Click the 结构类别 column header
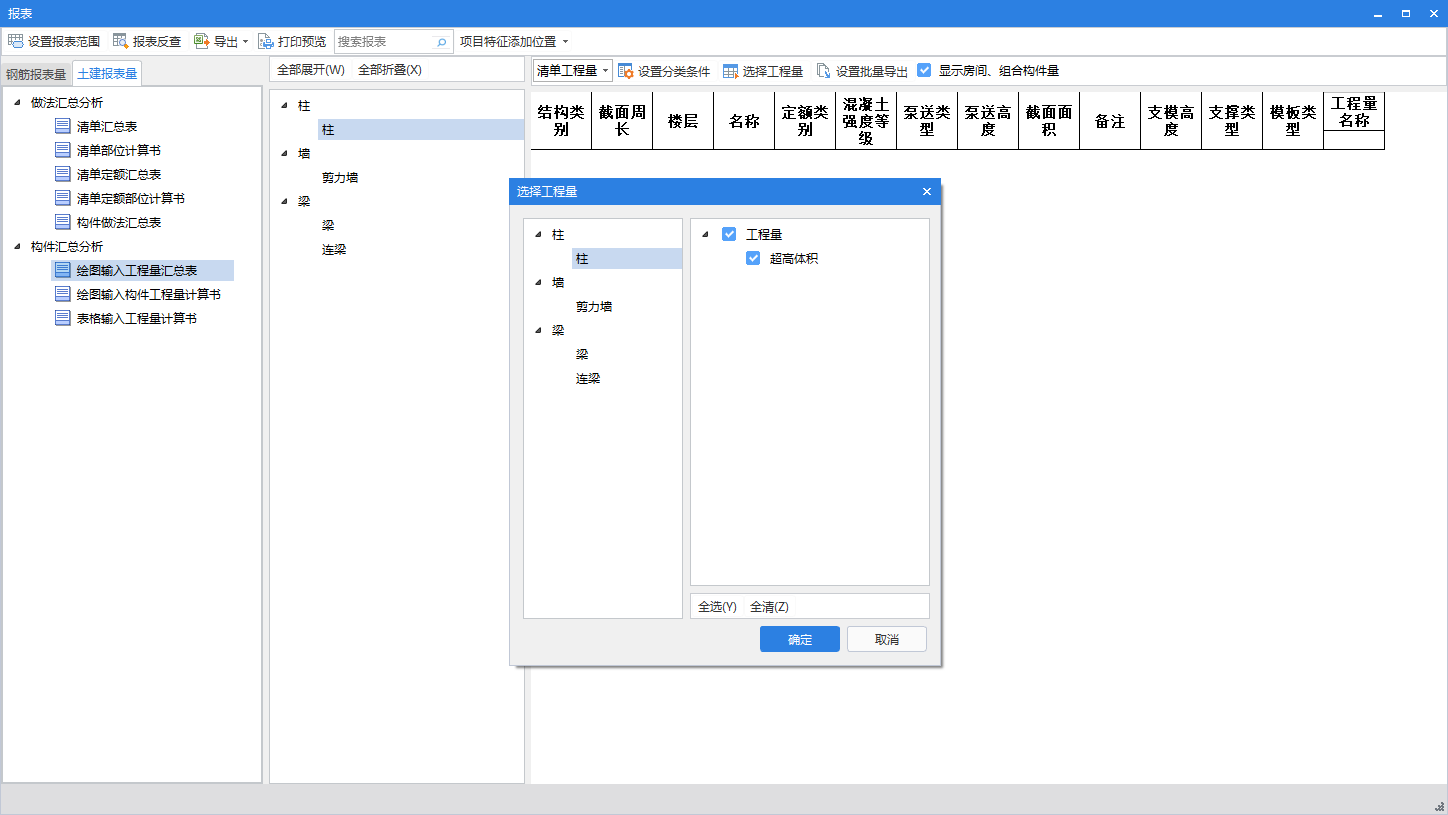 click(x=561, y=121)
